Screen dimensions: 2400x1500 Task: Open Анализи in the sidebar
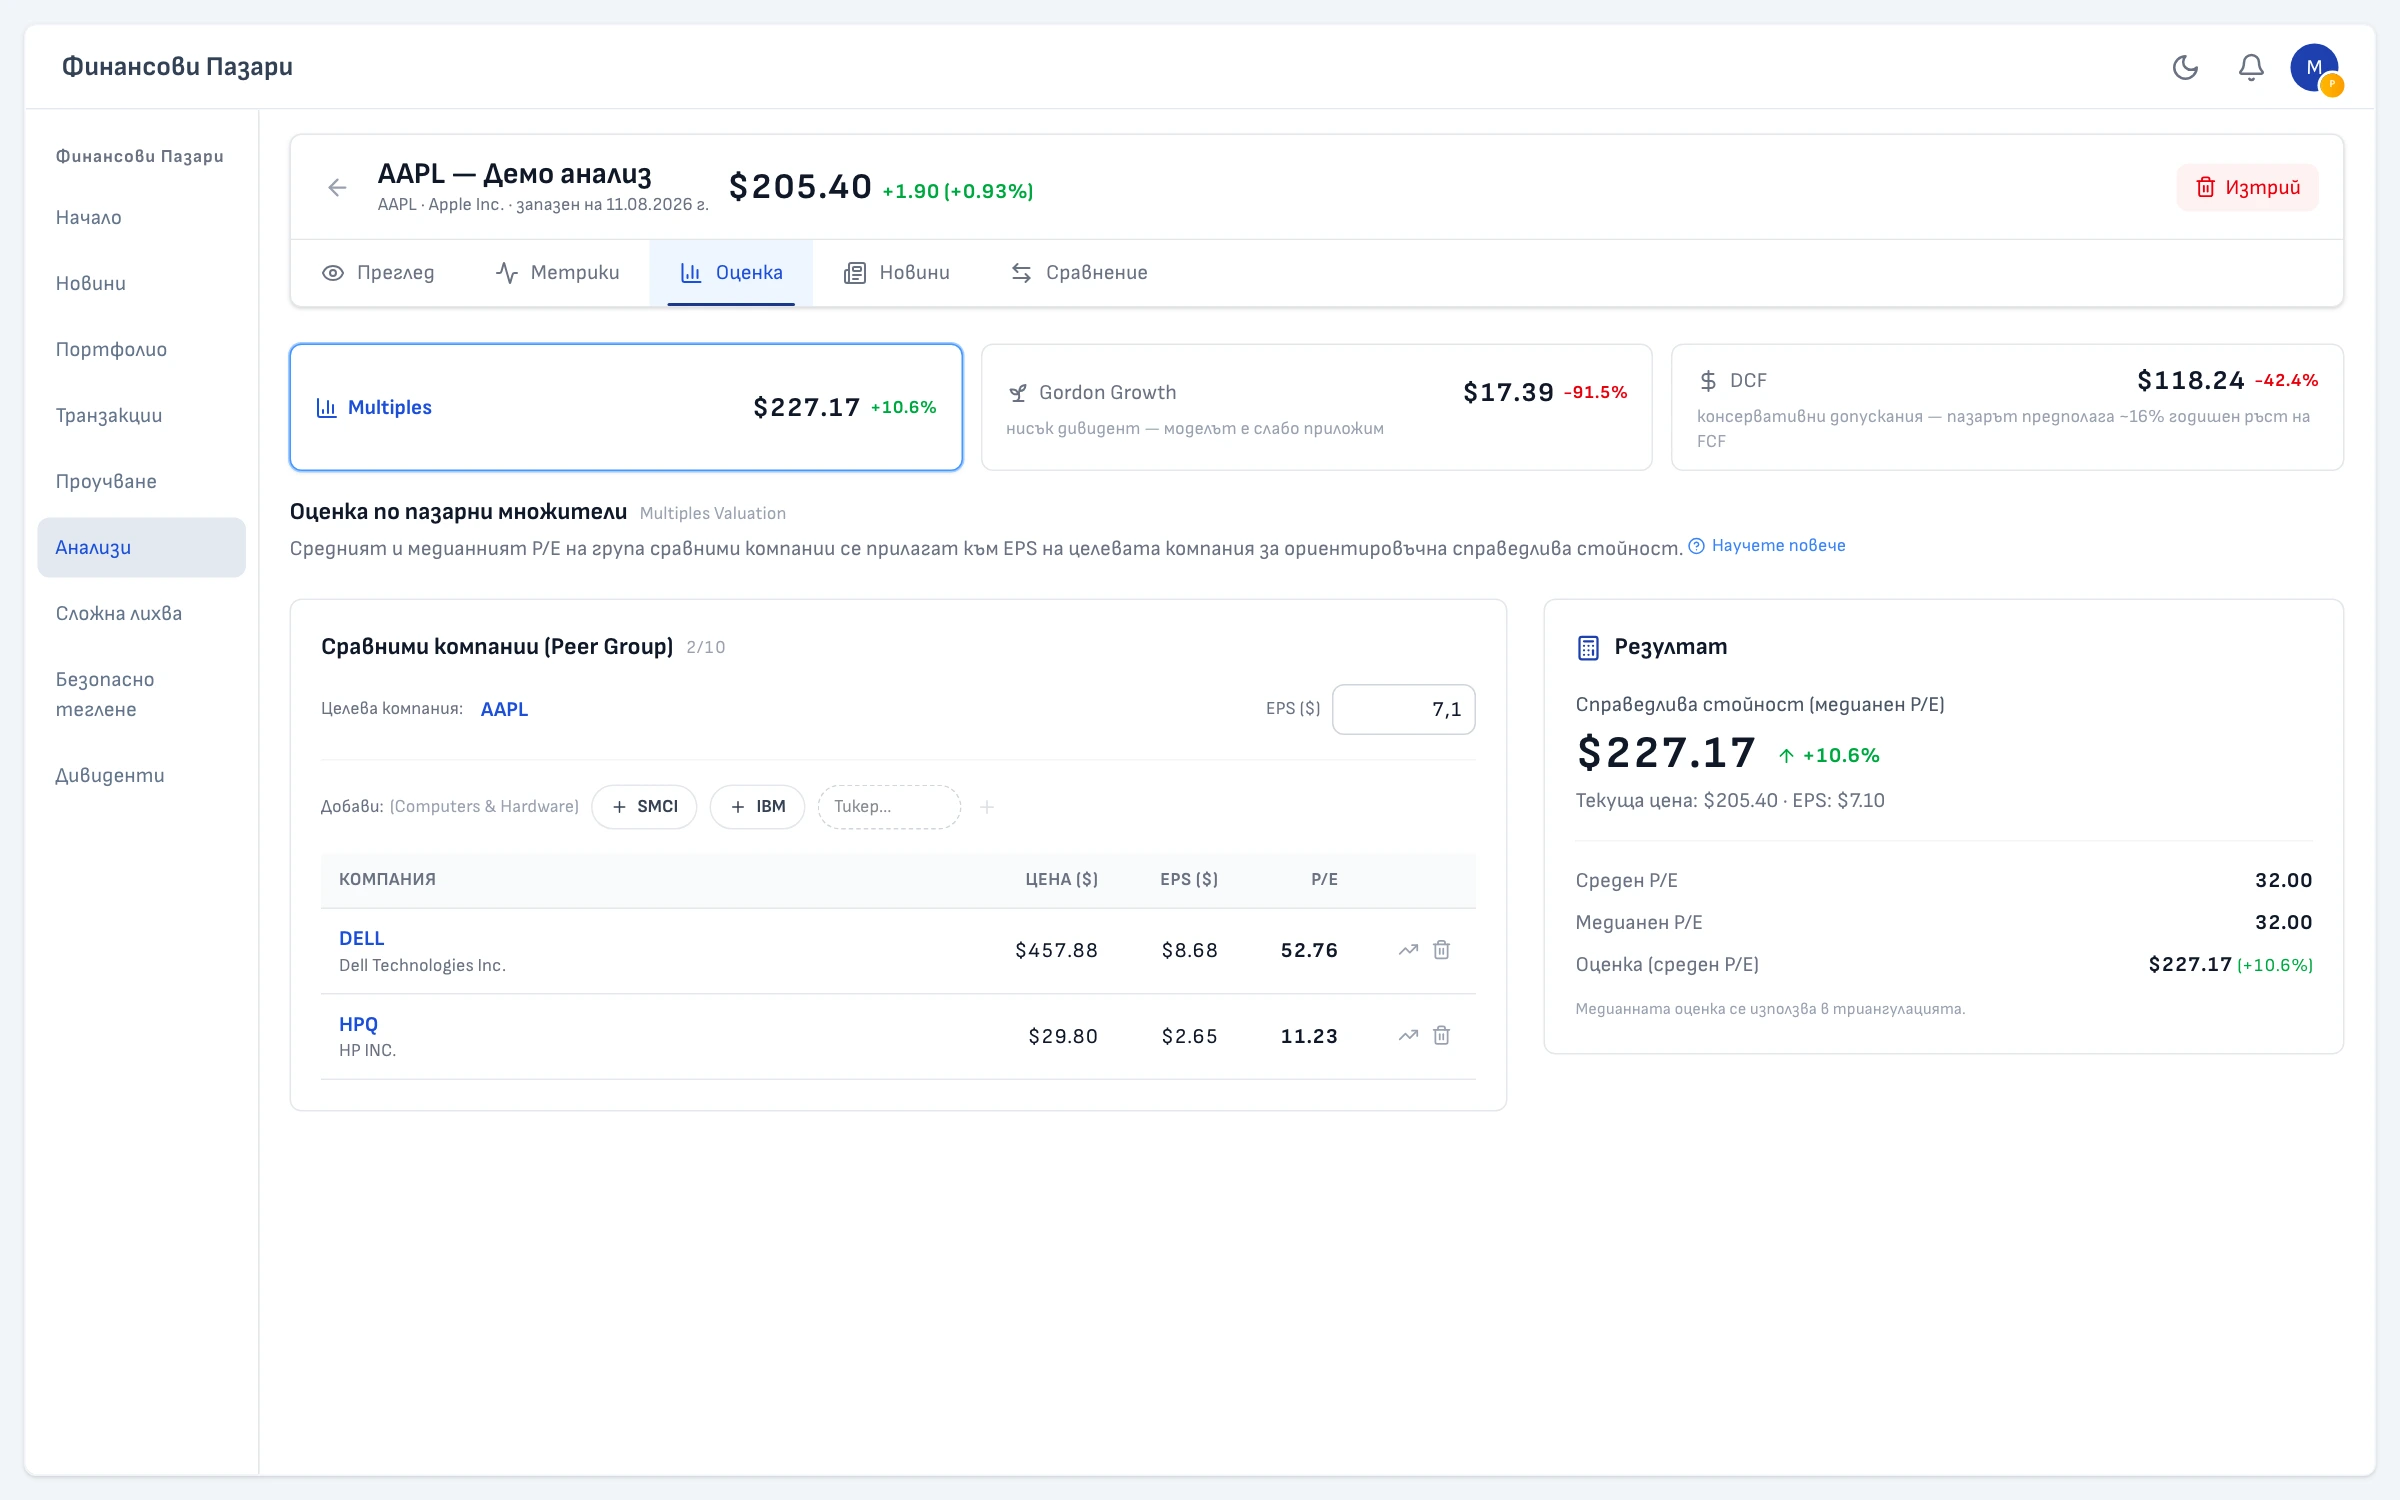pyautogui.click(x=141, y=547)
